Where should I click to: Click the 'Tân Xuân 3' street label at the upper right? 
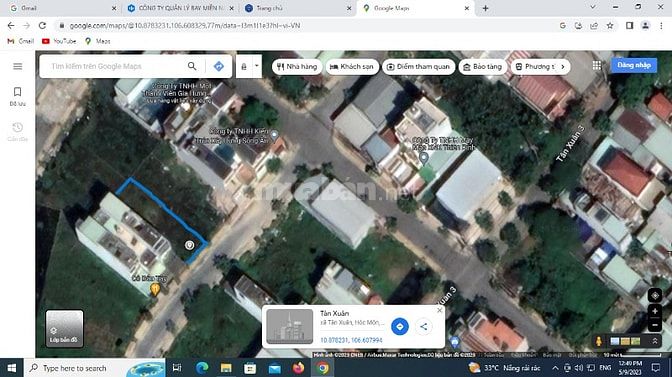pyautogui.click(x=570, y=144)
